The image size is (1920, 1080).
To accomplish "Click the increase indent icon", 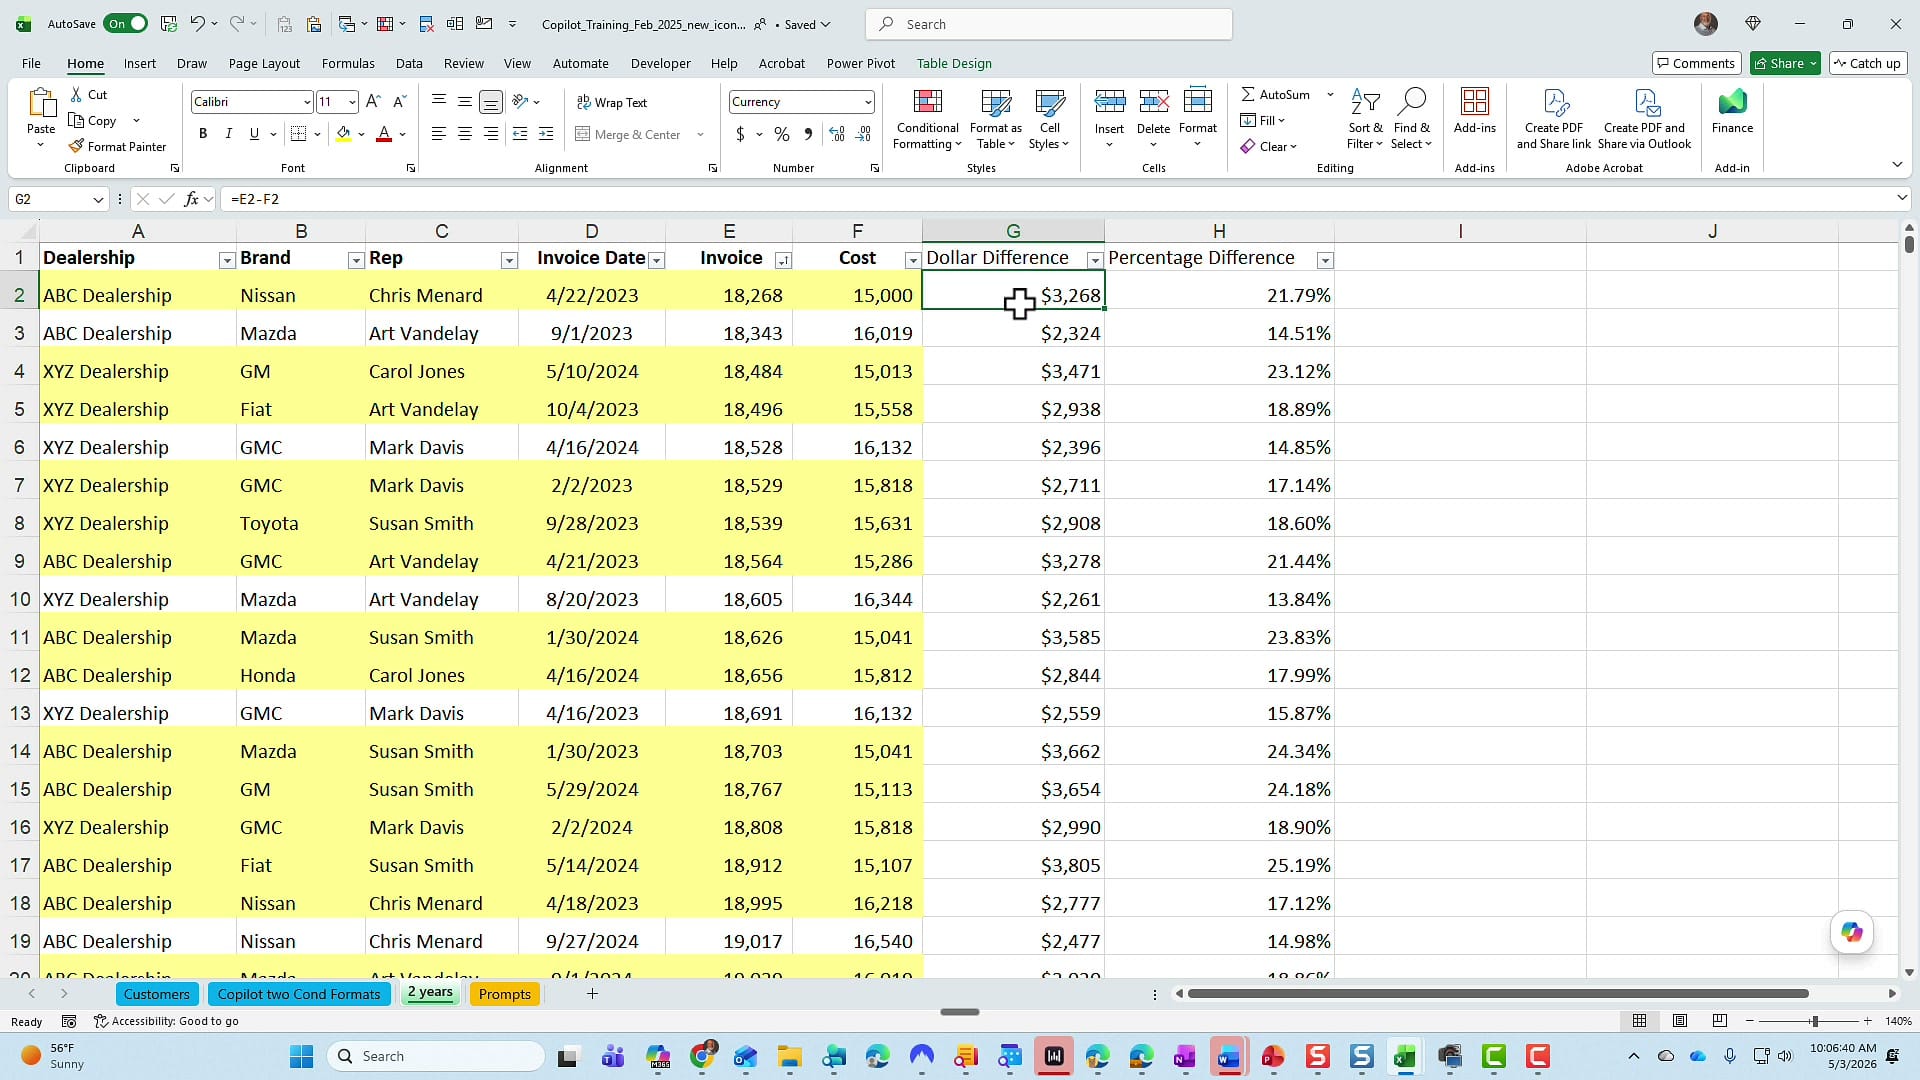I will click(x=545, y=134).
